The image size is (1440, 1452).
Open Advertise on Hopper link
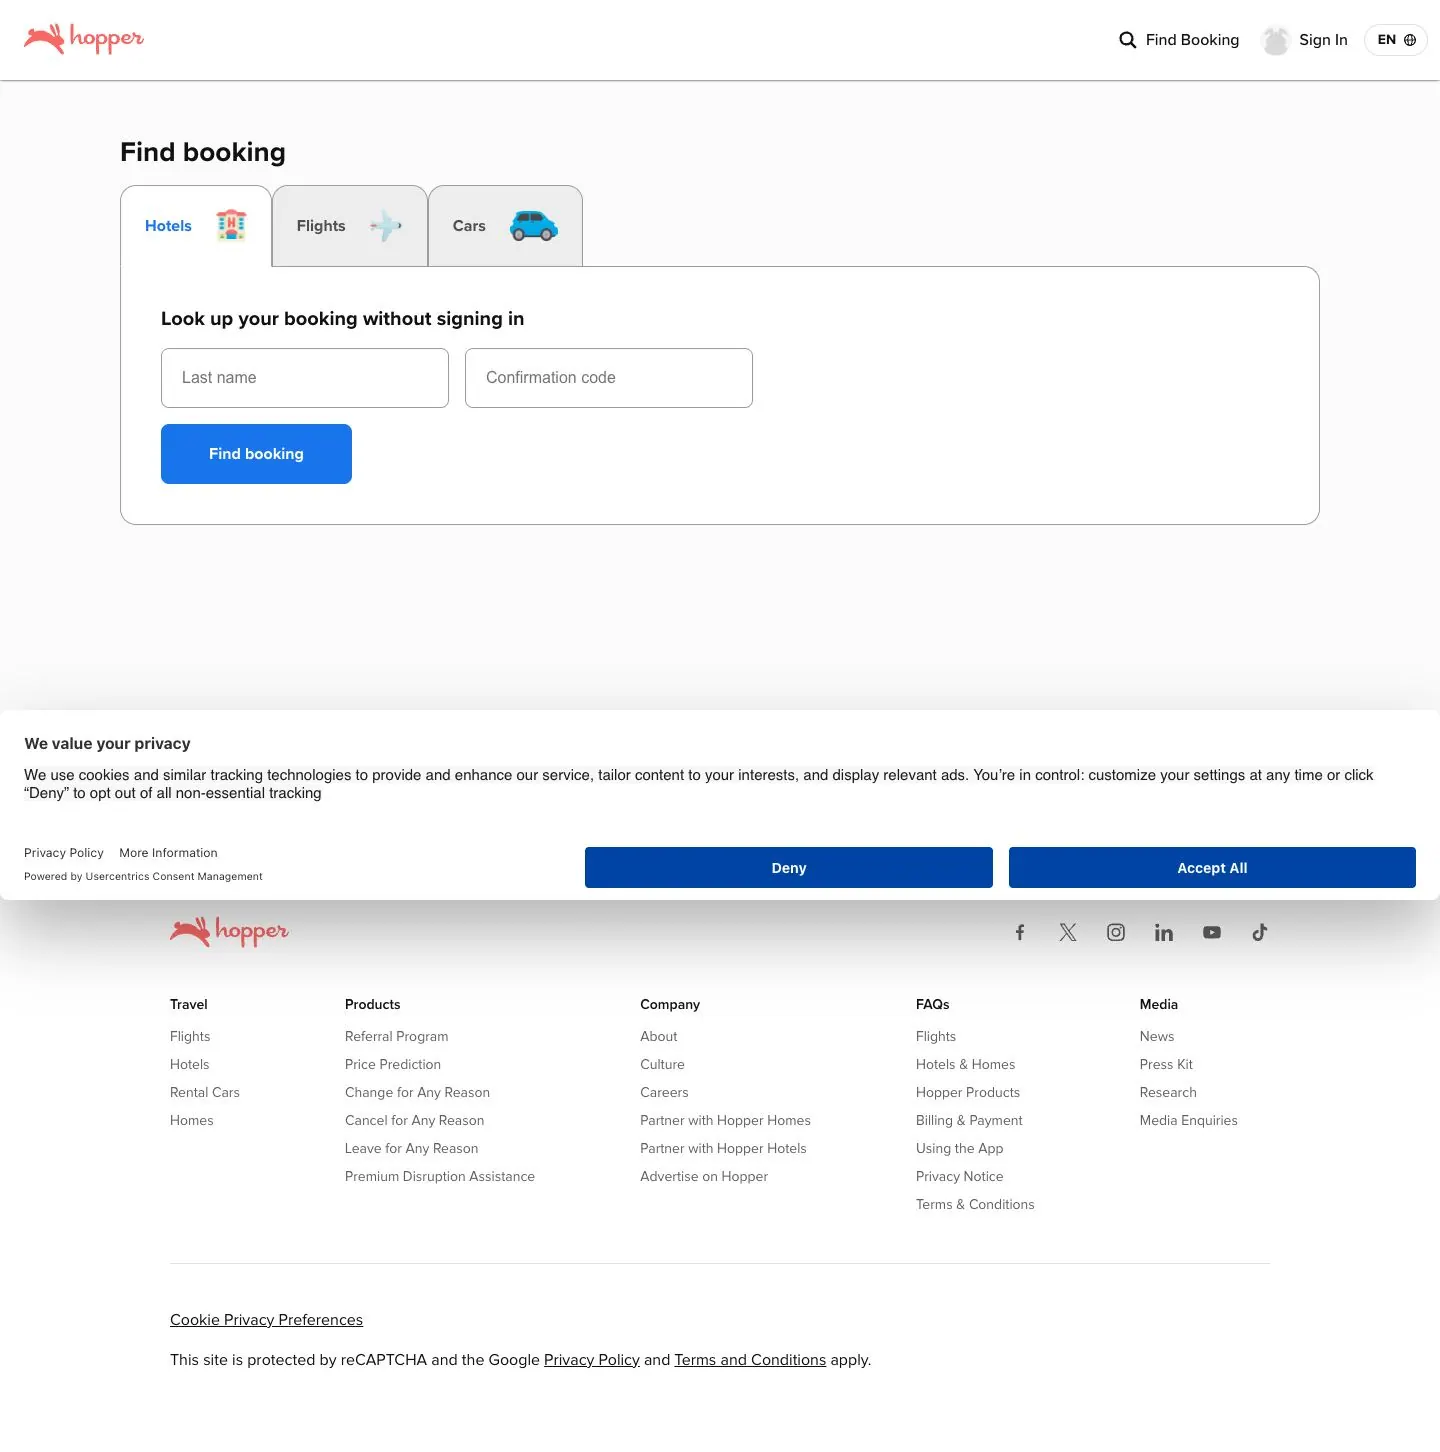tap(704, 1176)
